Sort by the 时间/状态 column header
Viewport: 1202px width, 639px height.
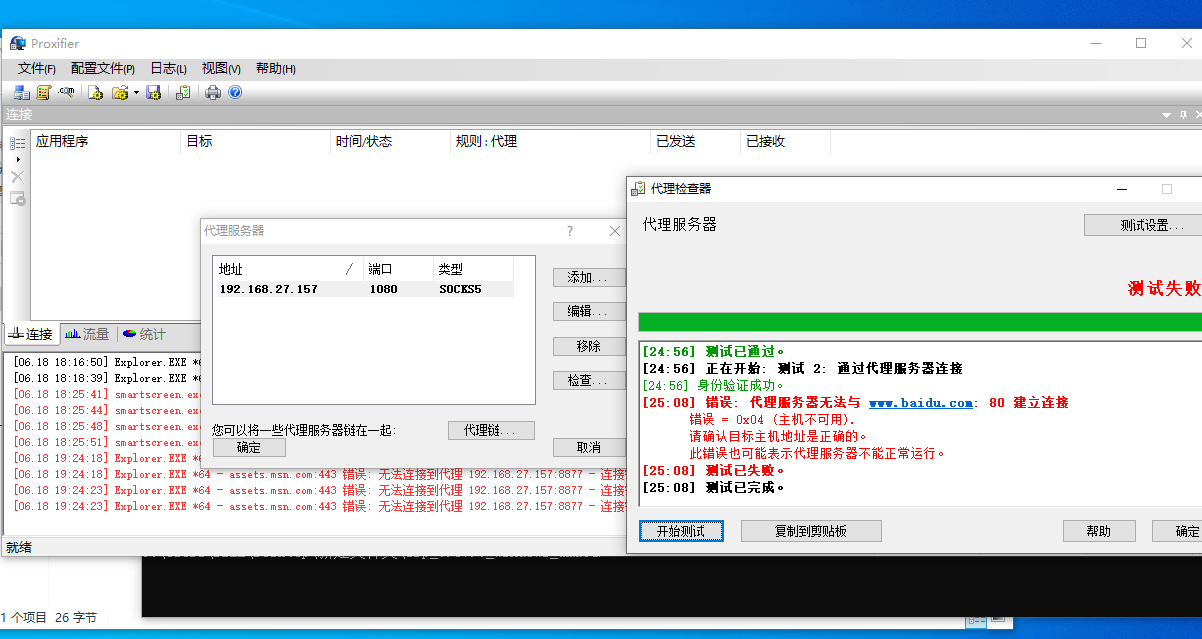point(390,141)
